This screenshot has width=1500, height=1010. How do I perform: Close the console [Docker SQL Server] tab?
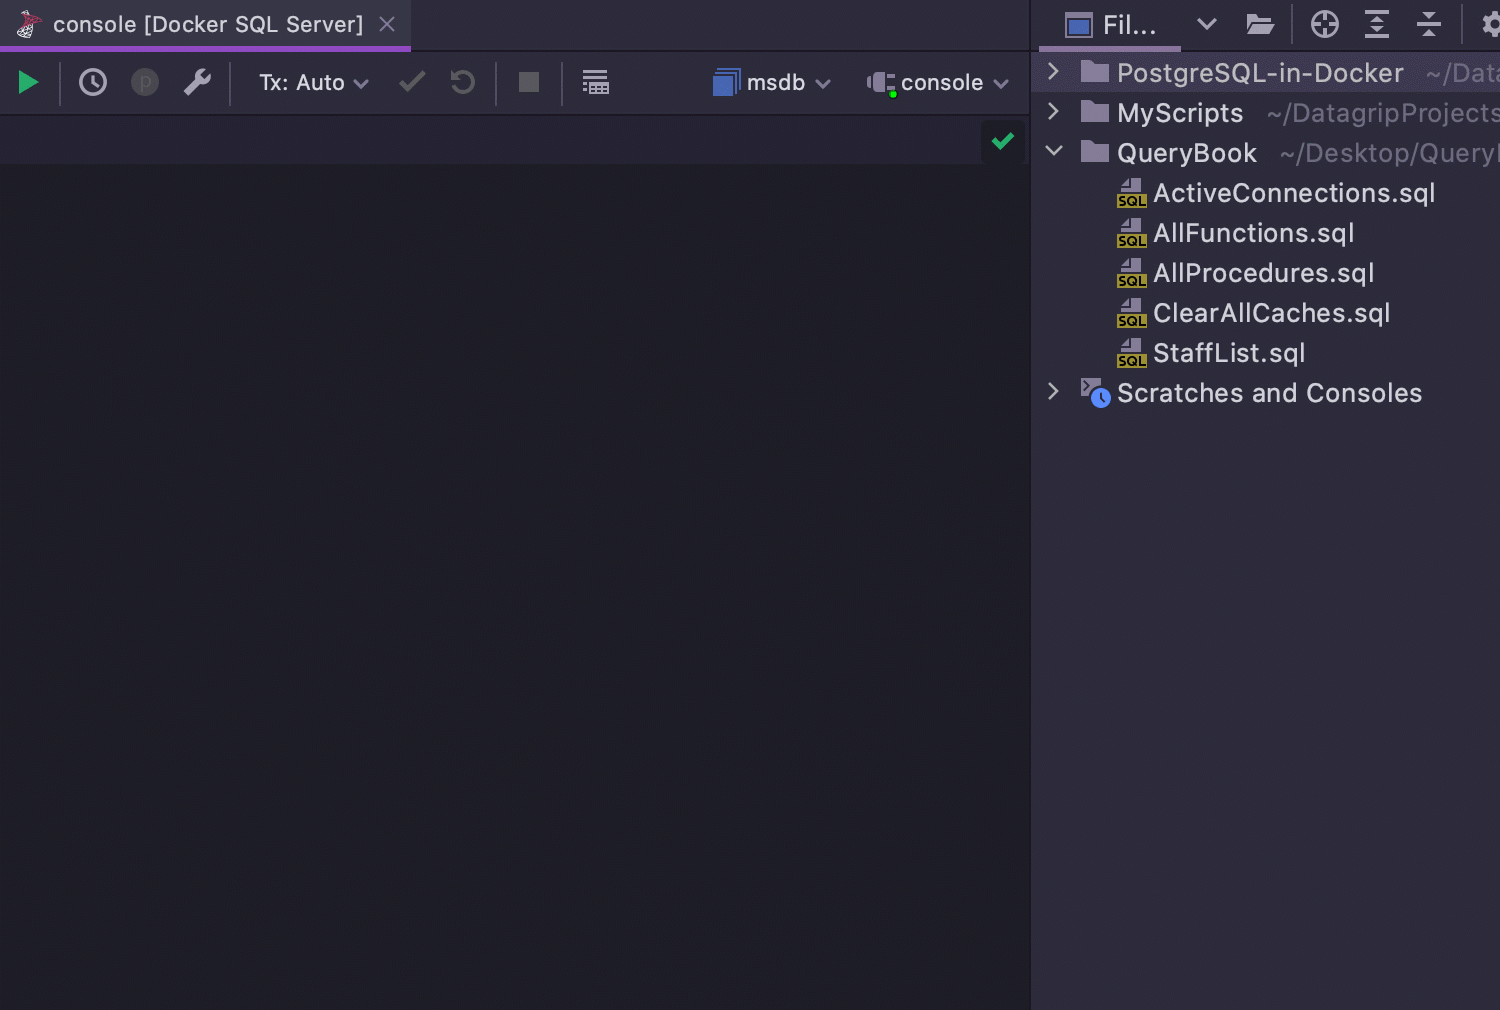point(387,24)
